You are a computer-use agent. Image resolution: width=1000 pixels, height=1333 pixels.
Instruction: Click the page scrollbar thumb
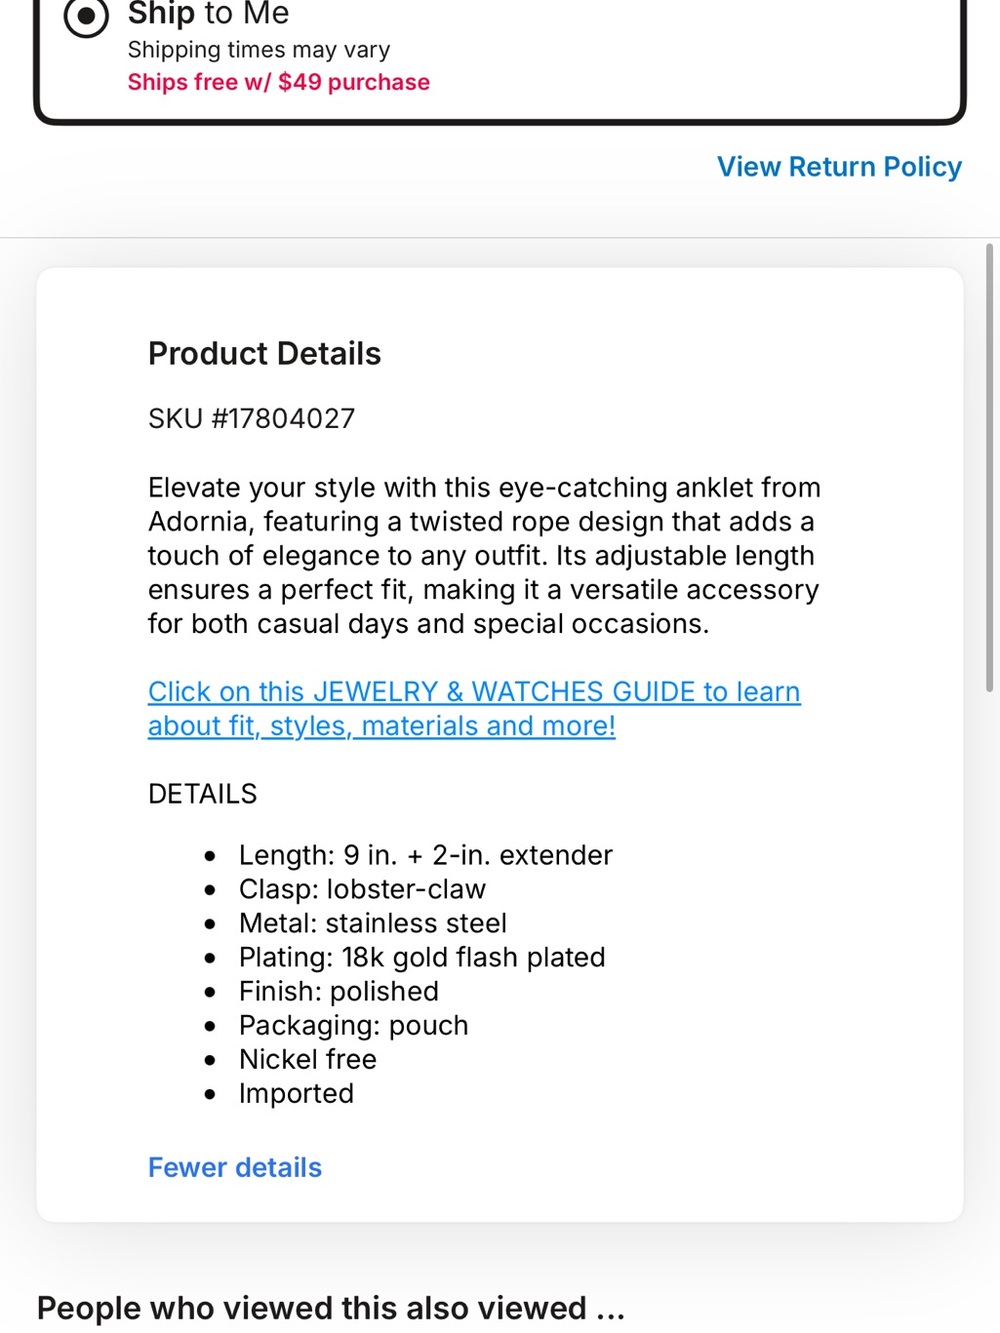tap(989, 467)
